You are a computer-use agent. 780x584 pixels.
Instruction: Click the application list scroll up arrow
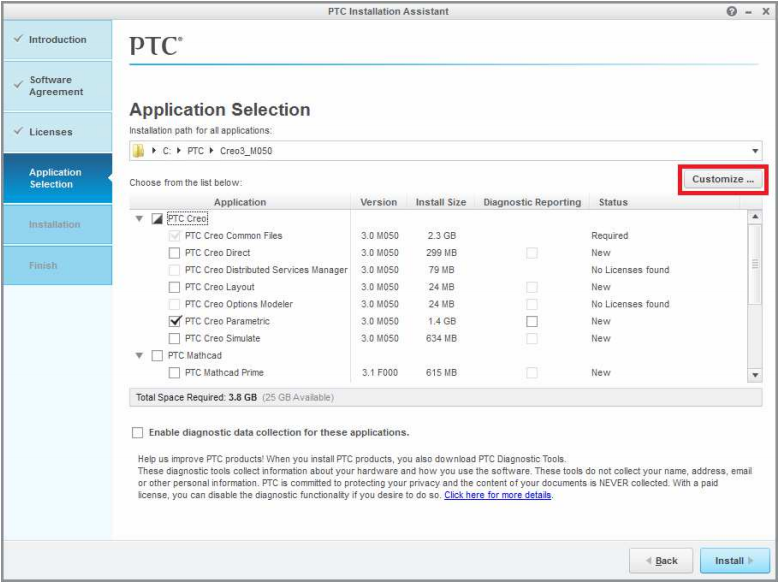tap(755, 216)
